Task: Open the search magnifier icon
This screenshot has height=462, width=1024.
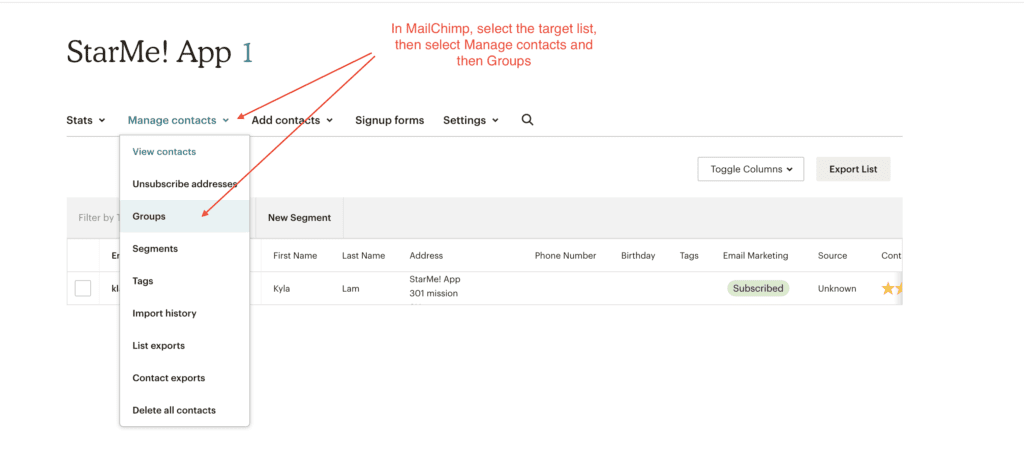Action: [528, 120]
